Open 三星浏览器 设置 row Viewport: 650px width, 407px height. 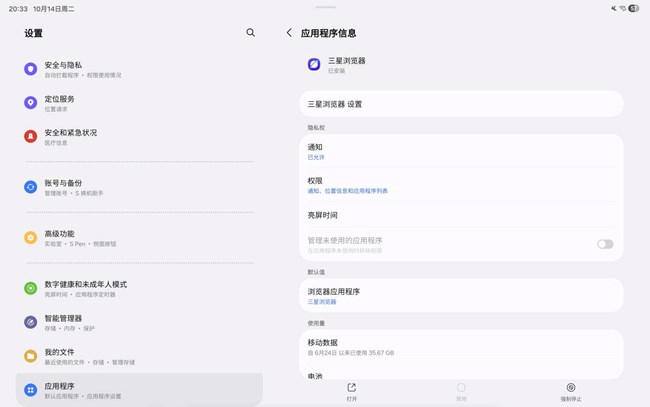pos(460,104)
